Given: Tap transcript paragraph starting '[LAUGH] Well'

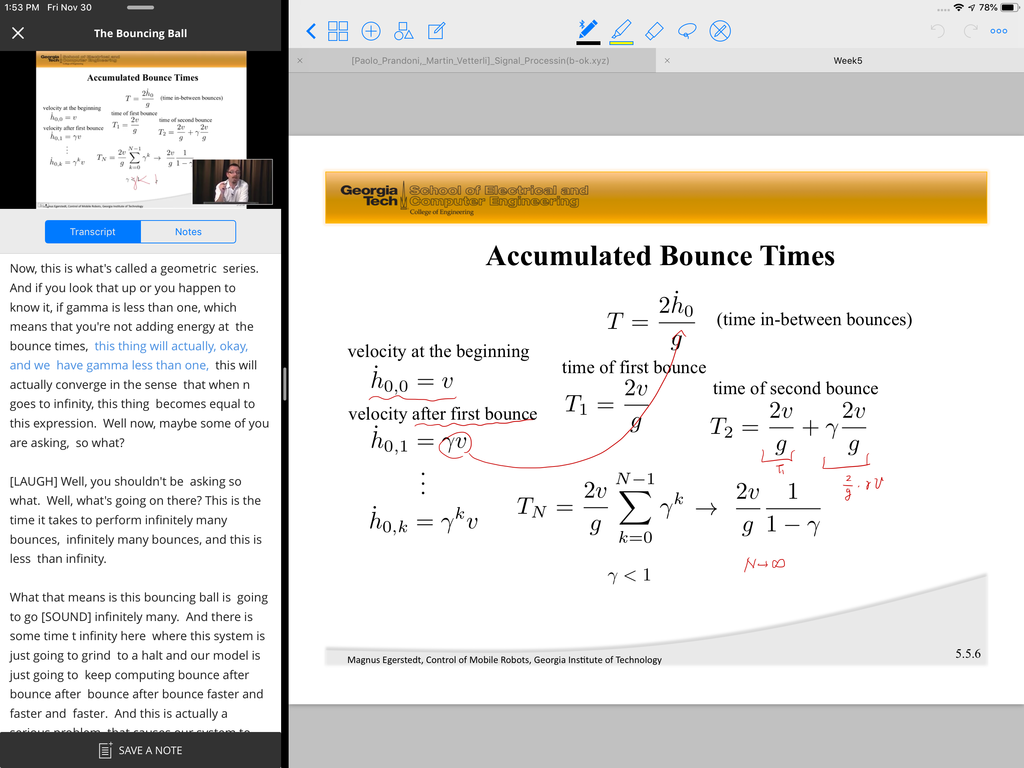Looking at the screenshot, I should [135, 520].
